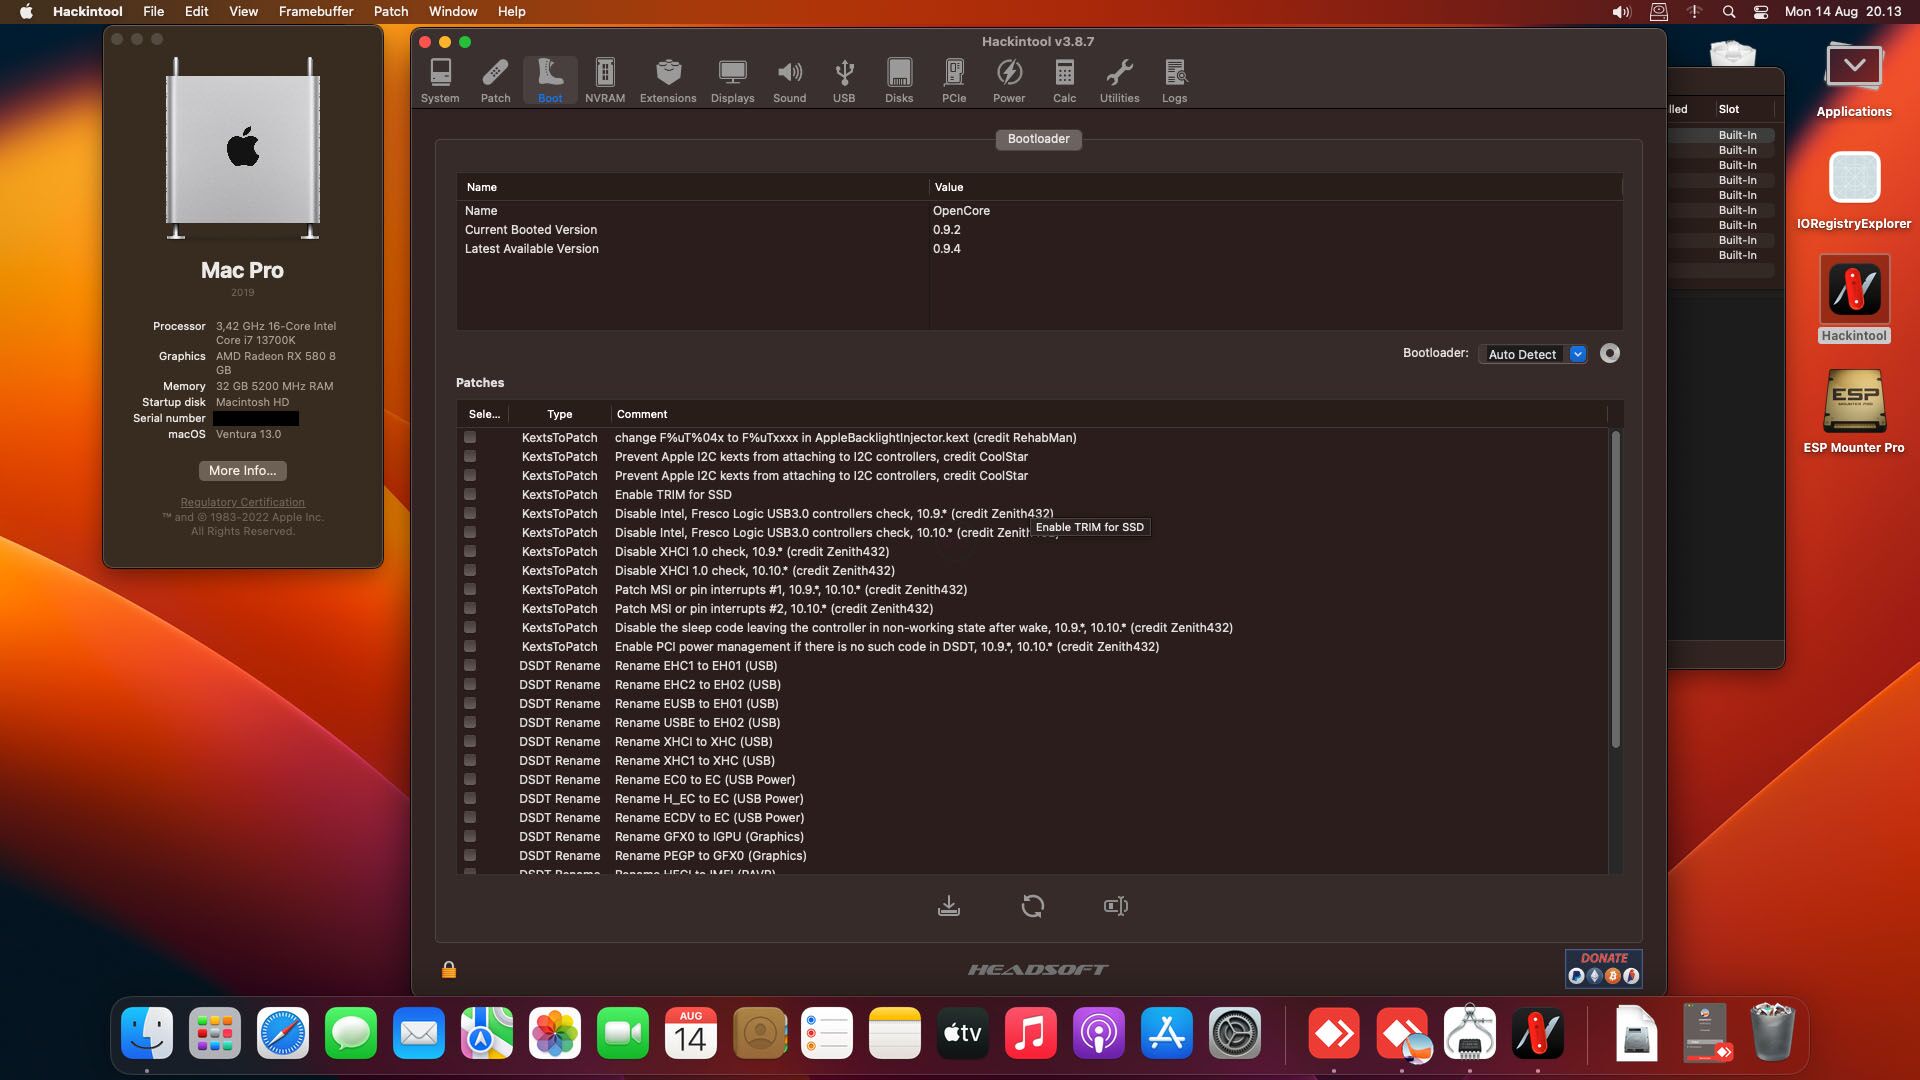1920x1080 pixels.
Task: Open the Utilities wrench panel
Action: 1118,79
